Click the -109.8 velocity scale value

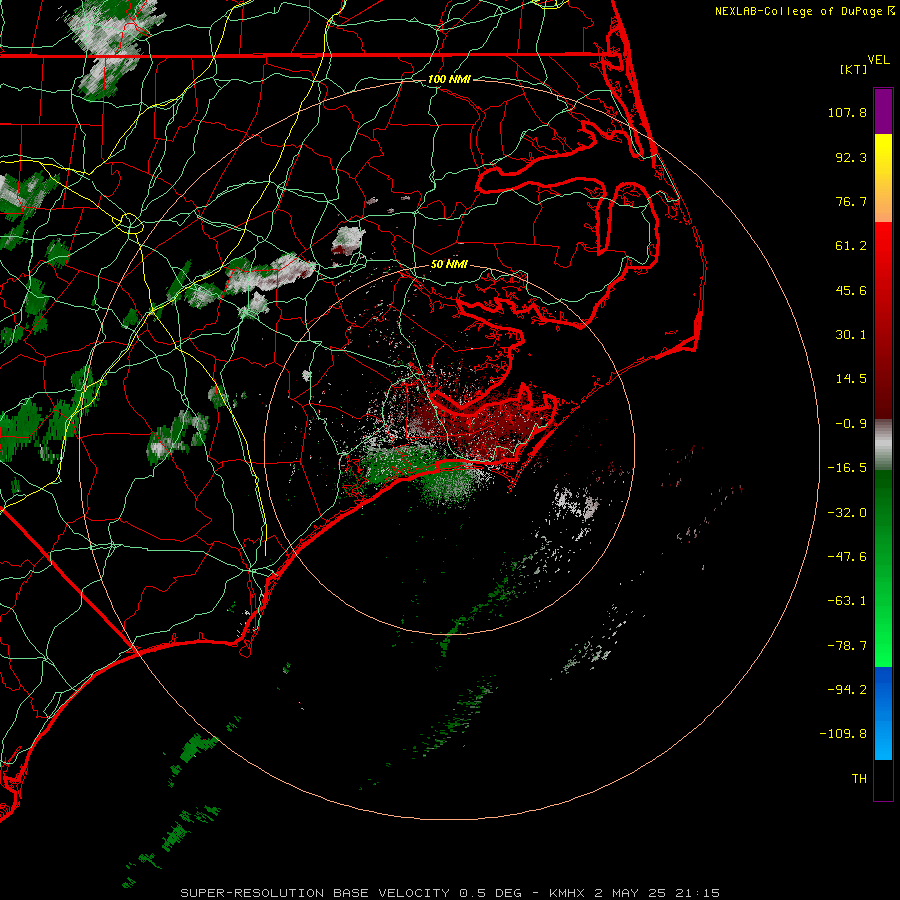click(844, 734)
